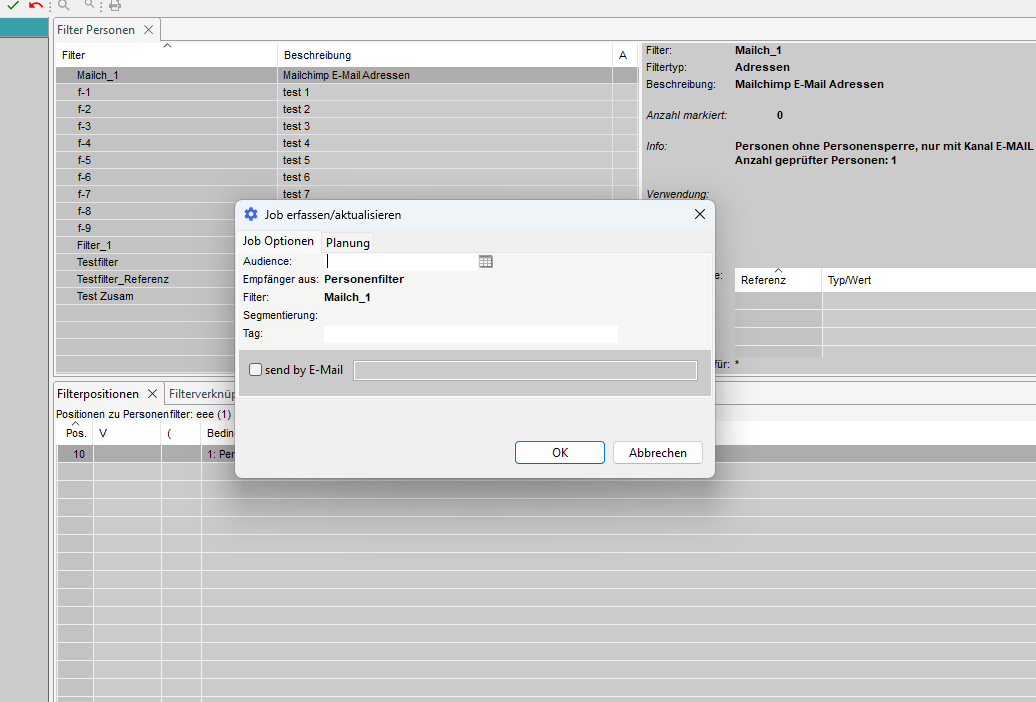Close the Job erfassen/aktualisieren dialog
The width and height of the screenshot is (1036, 702).
[x=700, y=214]
